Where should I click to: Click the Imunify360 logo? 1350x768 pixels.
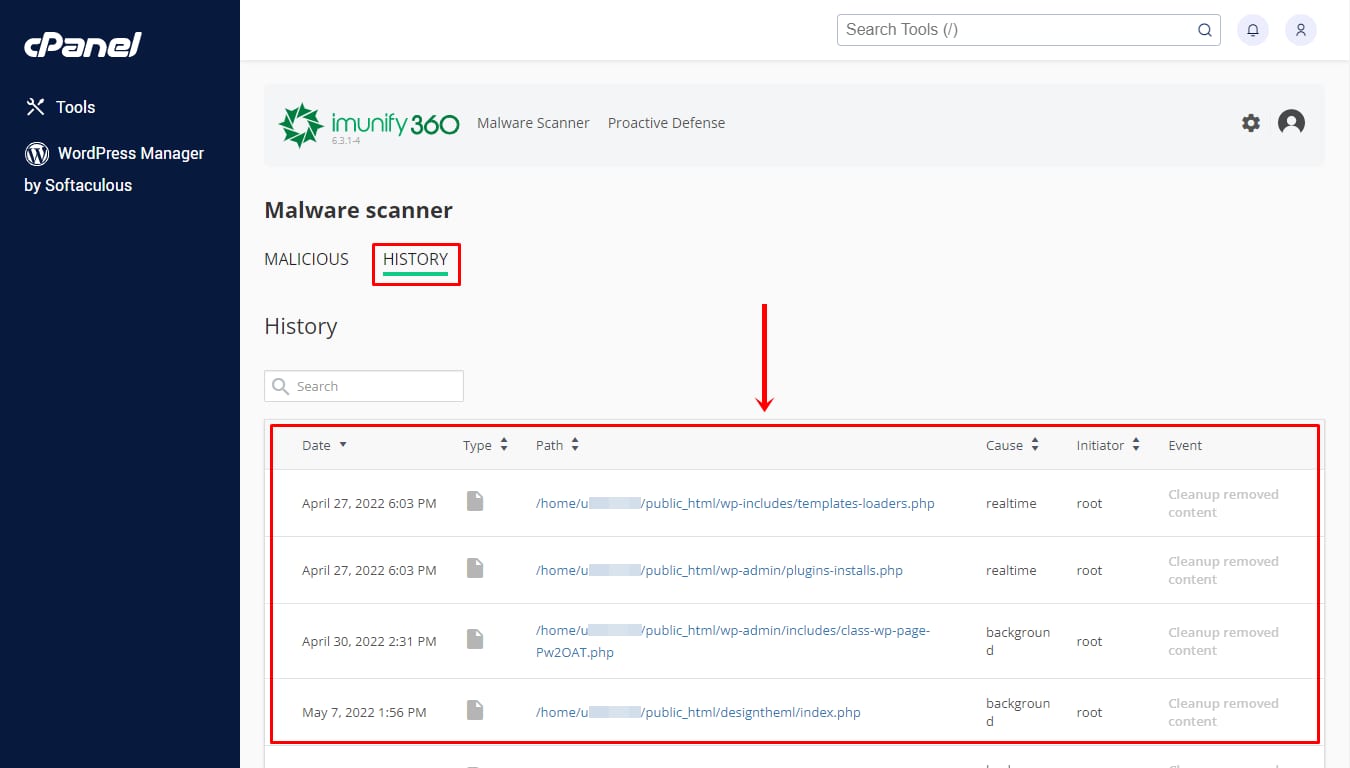pos(368,125)
